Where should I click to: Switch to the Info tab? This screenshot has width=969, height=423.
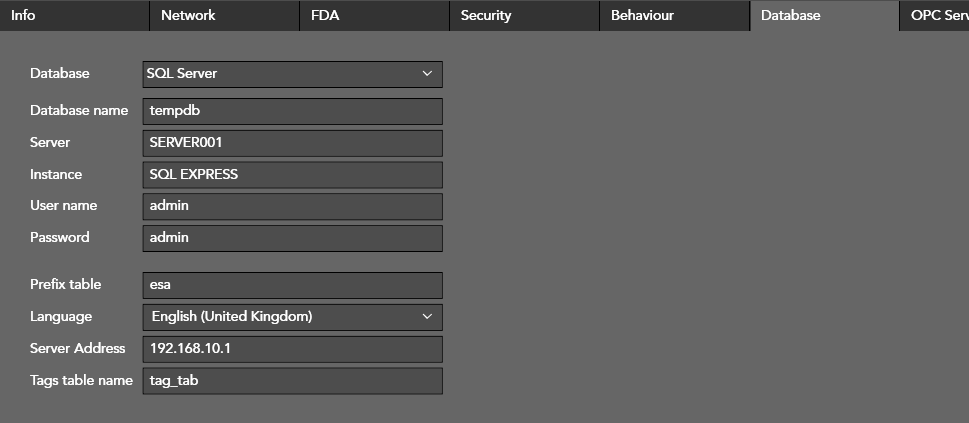[x=74, y=15]
